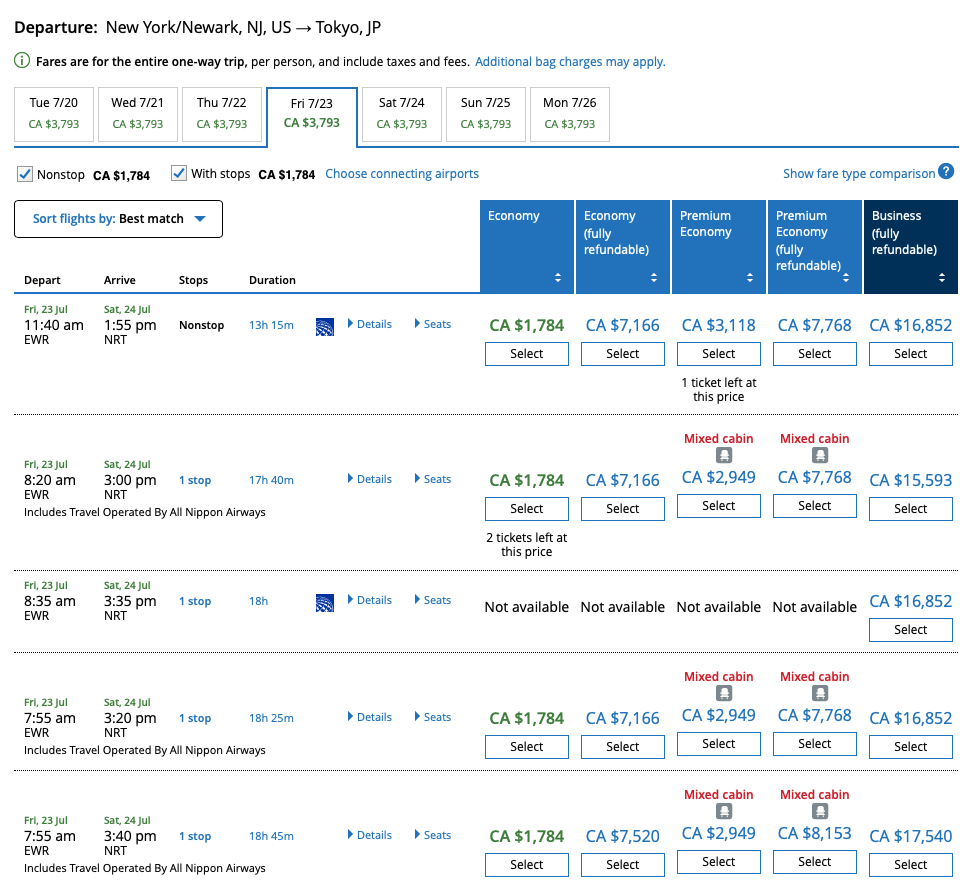Click the United logo on 8:35 am flight
Screen dimensions: 972x884
point(324,602)
